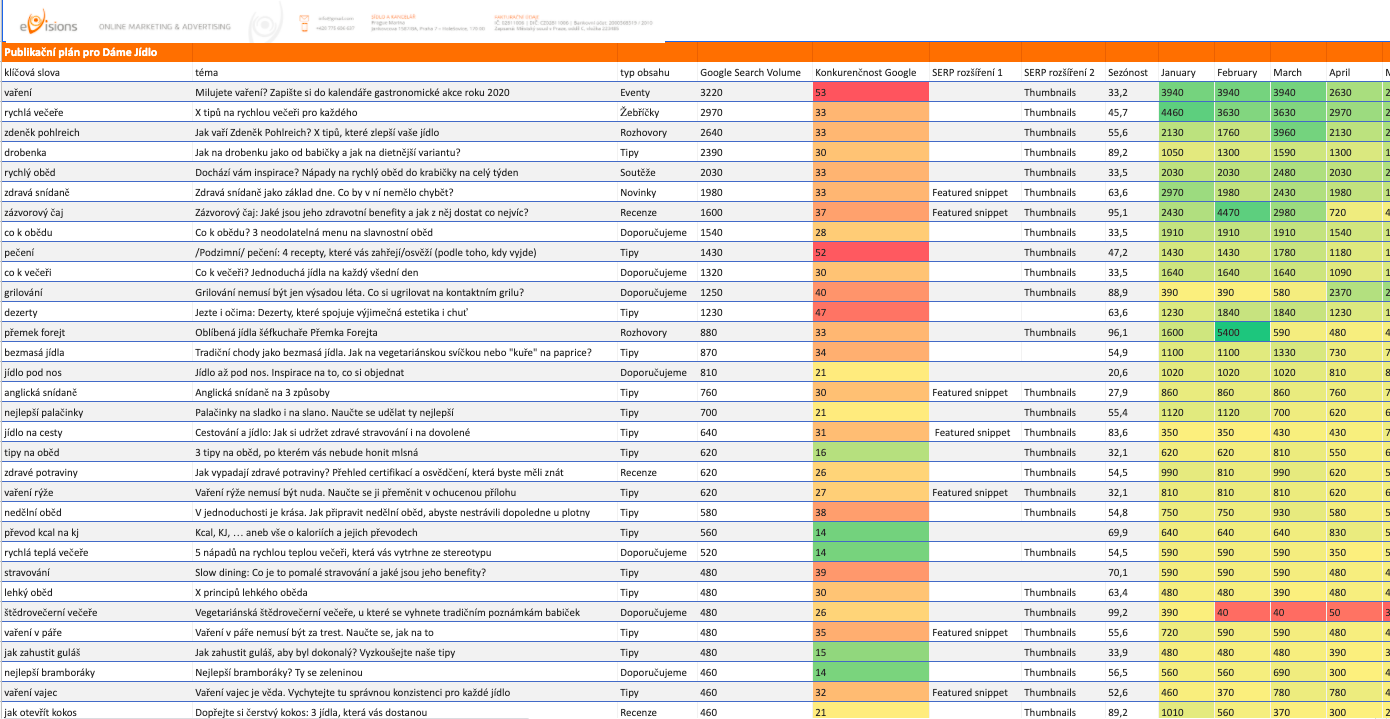
Task: Click the email envelope icon in the header
Action: [x=306, y=18]
